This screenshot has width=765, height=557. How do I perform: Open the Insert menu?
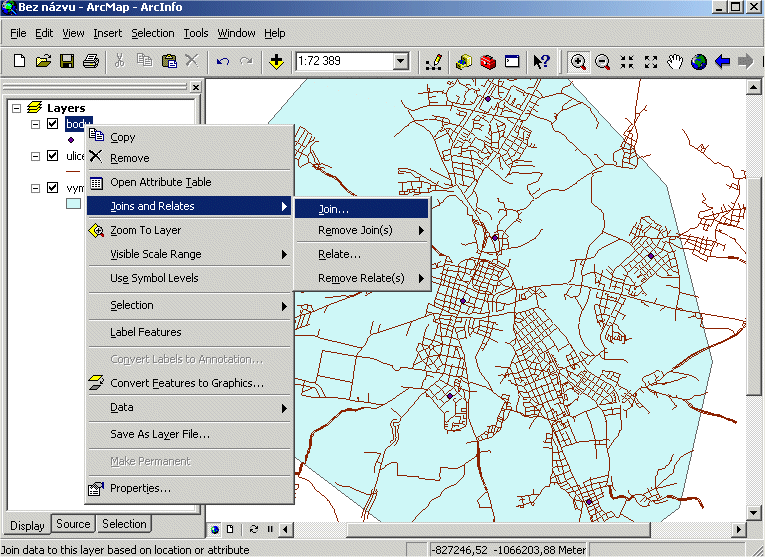click(107, 33)
